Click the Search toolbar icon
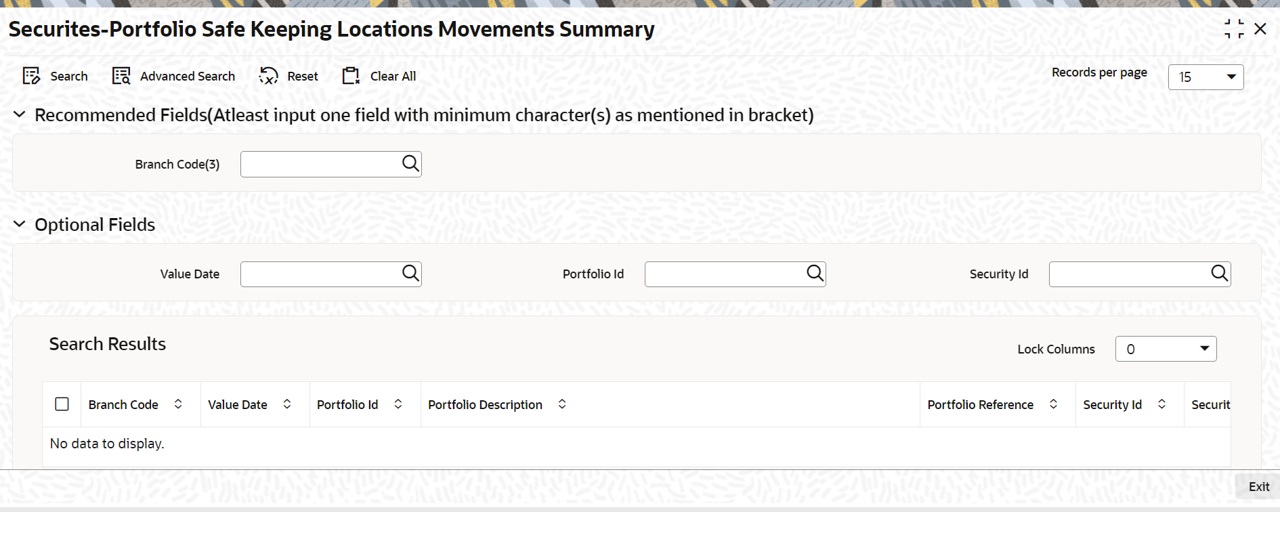The width and height of the screenshot is (1280, 549). [31, 76]
